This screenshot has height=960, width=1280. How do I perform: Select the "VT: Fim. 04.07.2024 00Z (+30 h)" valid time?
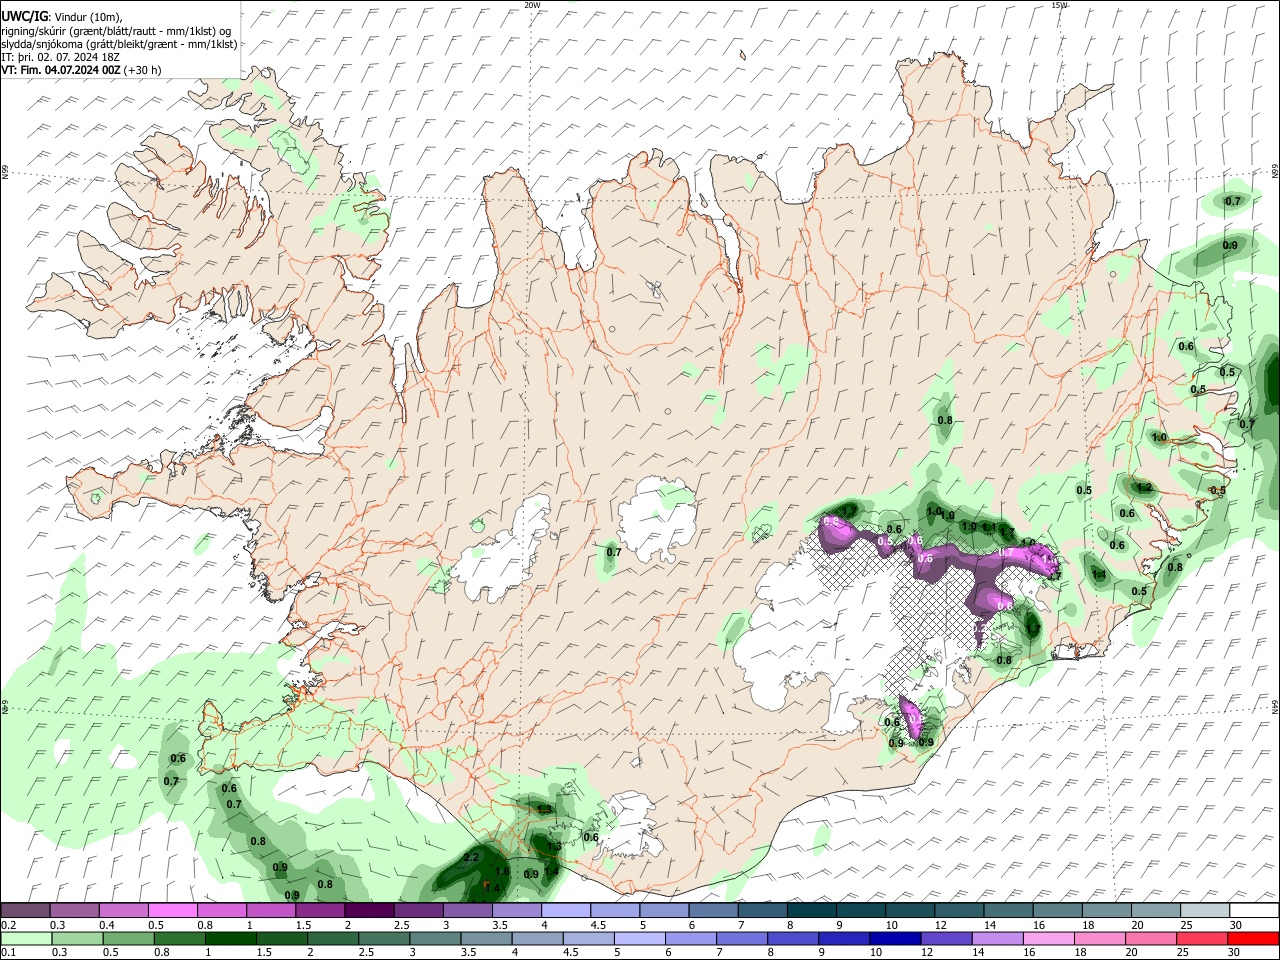click(x=82, y=70)
